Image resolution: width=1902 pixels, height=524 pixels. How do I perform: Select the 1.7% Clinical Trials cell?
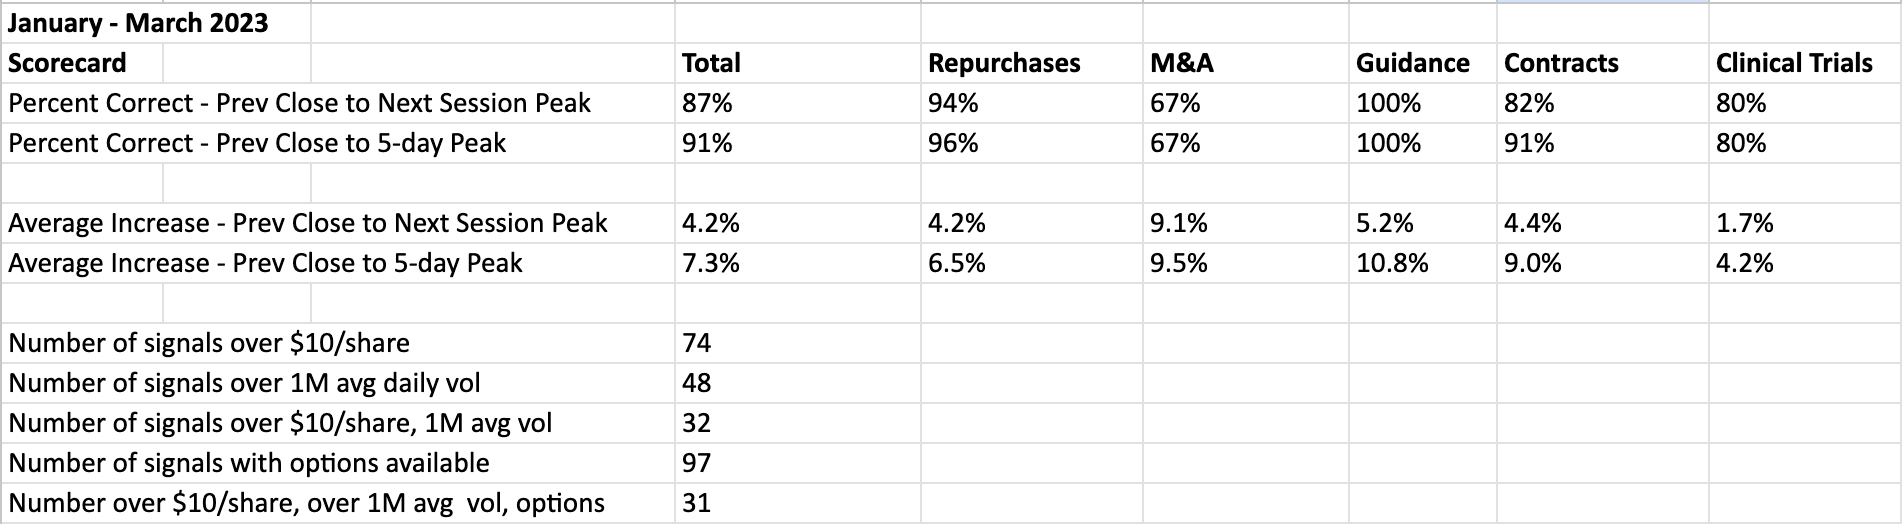1745,223
